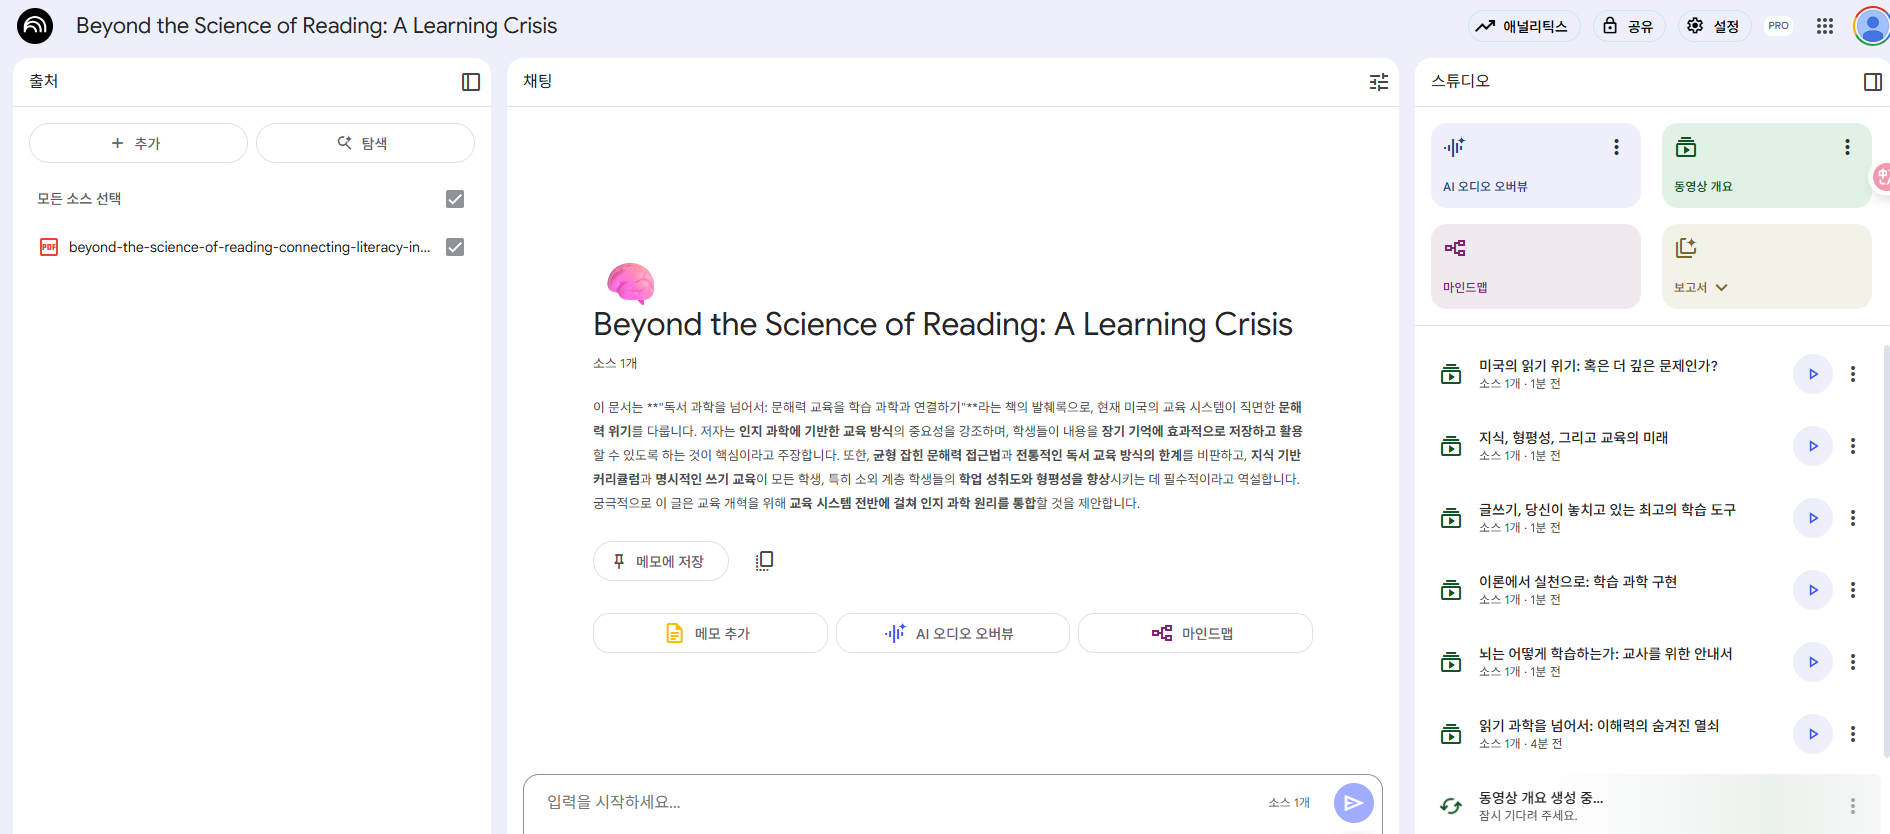1890x834 pixels.
Task: Collapse the 스튜디오 panel icon
Action: coord(1873,82)
